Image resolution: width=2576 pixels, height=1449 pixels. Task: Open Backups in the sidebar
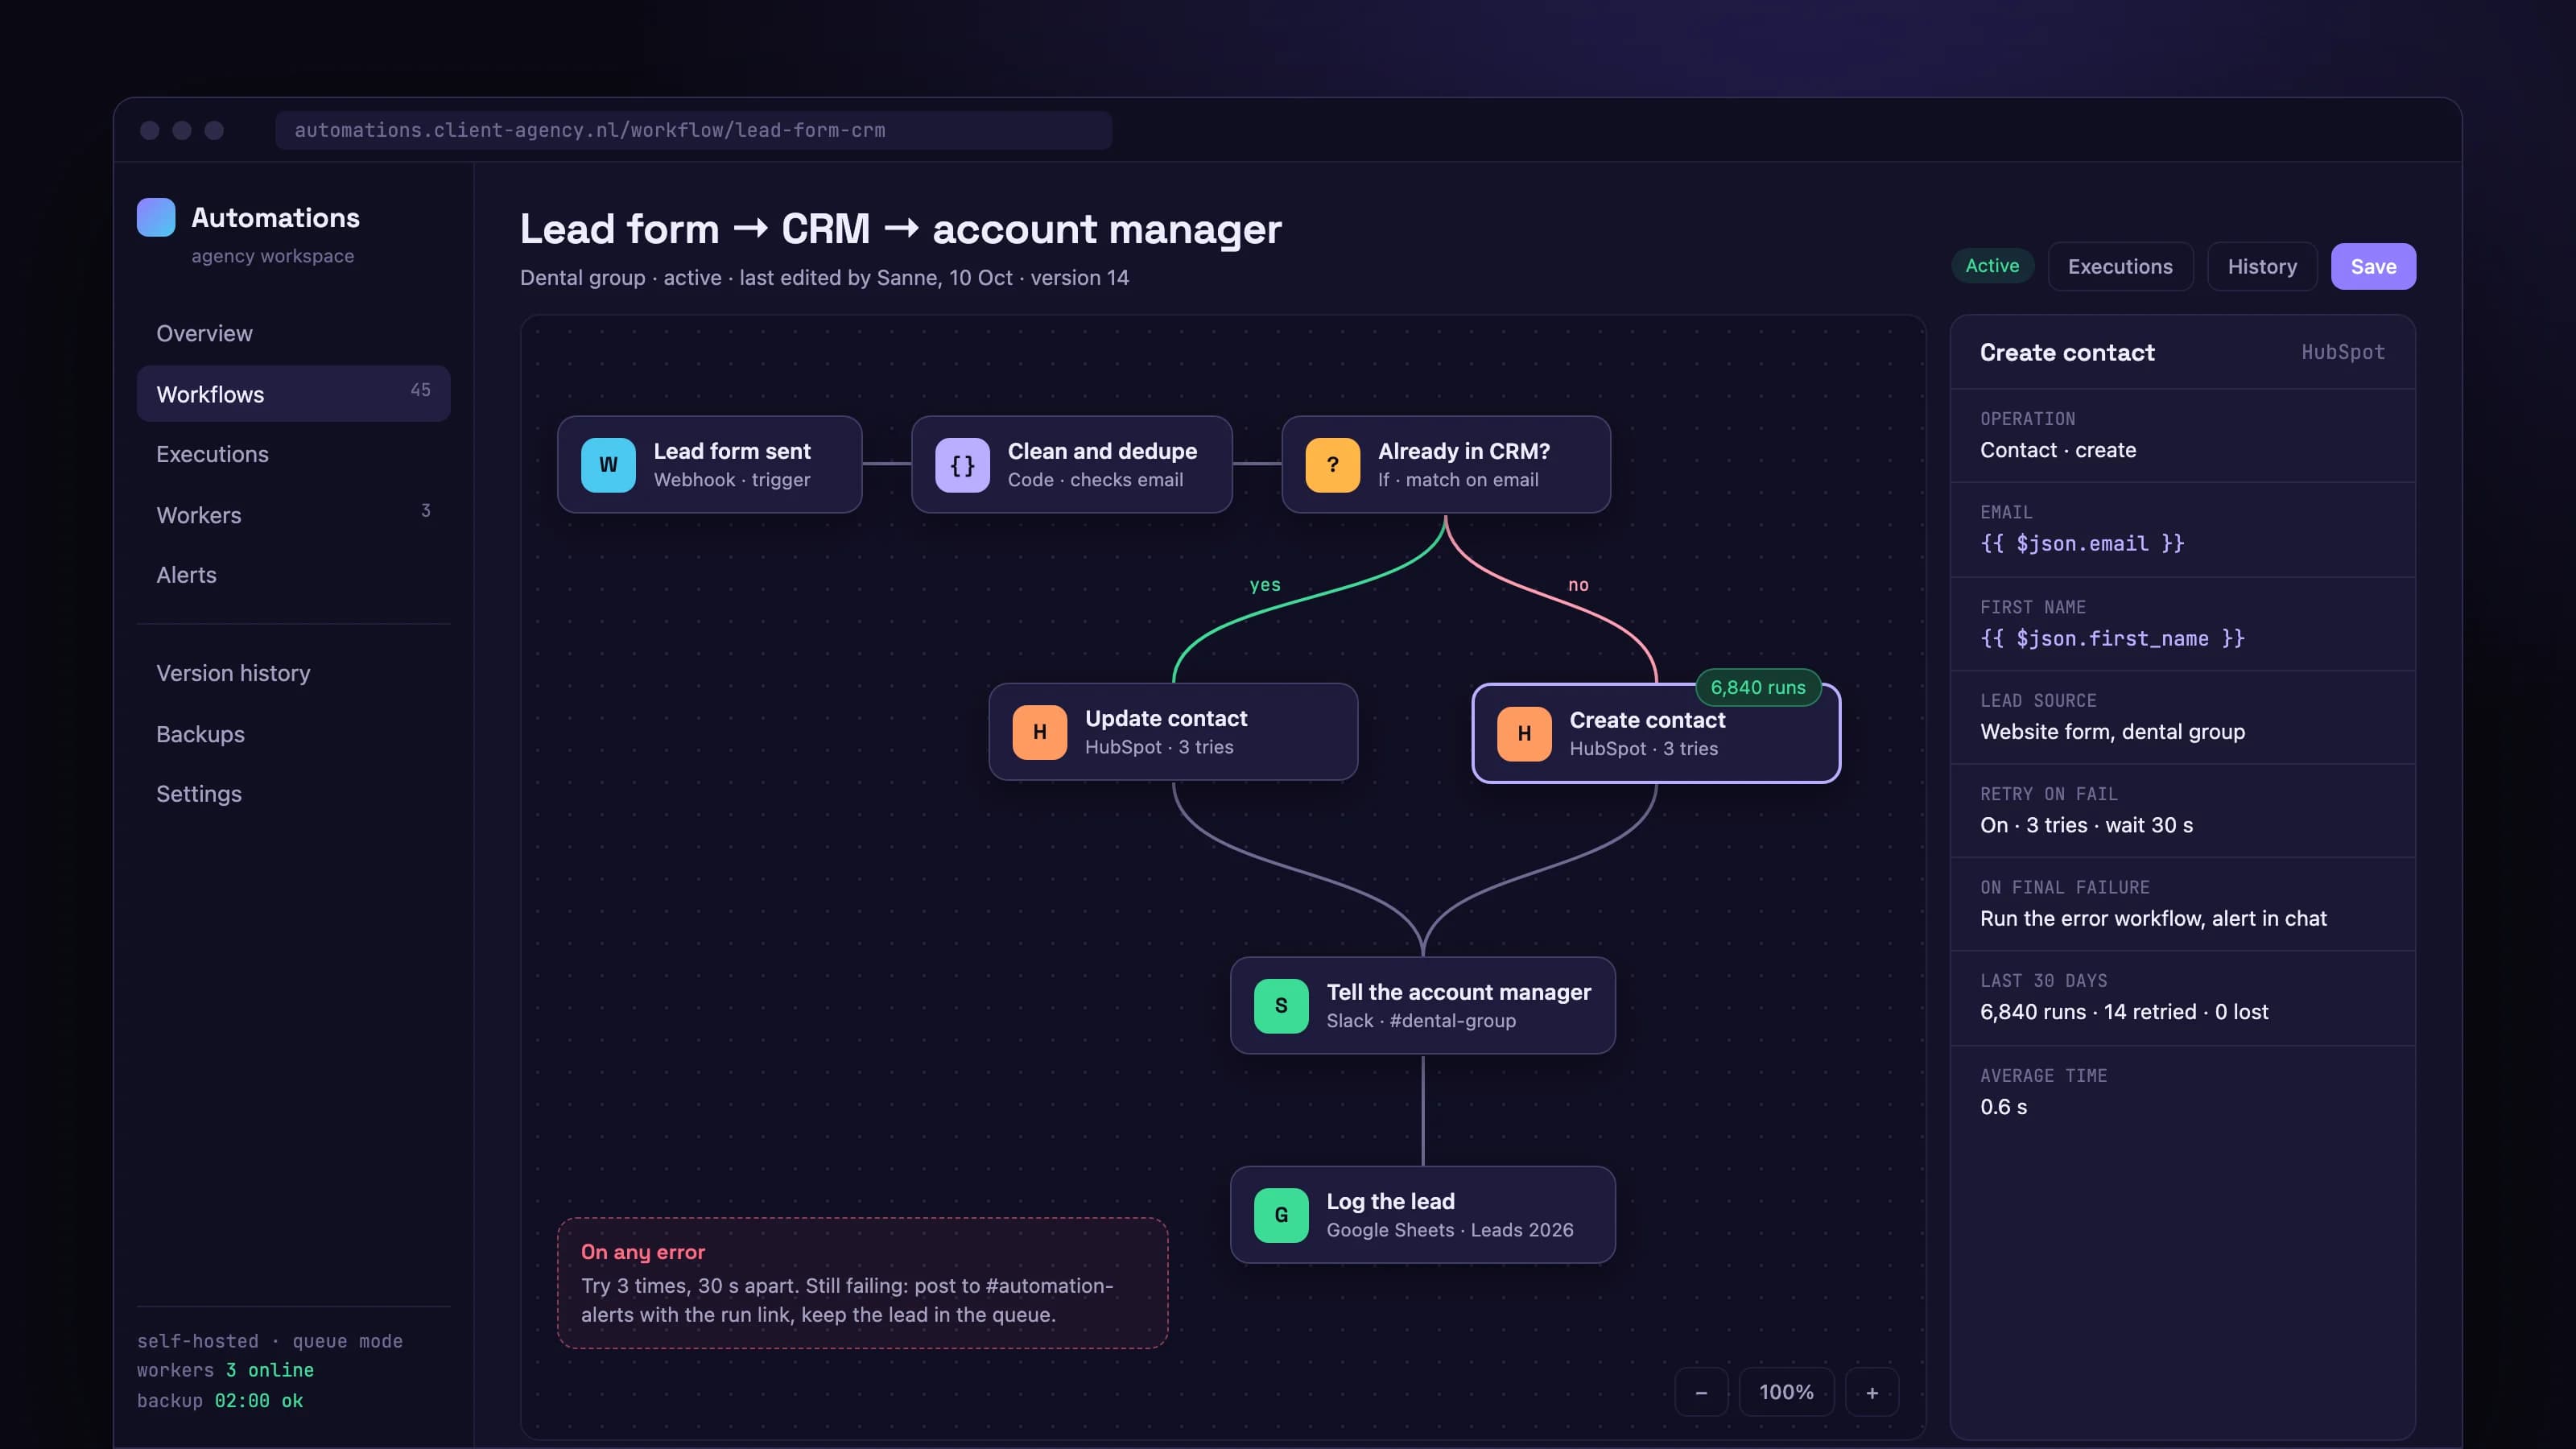(293, 734)
